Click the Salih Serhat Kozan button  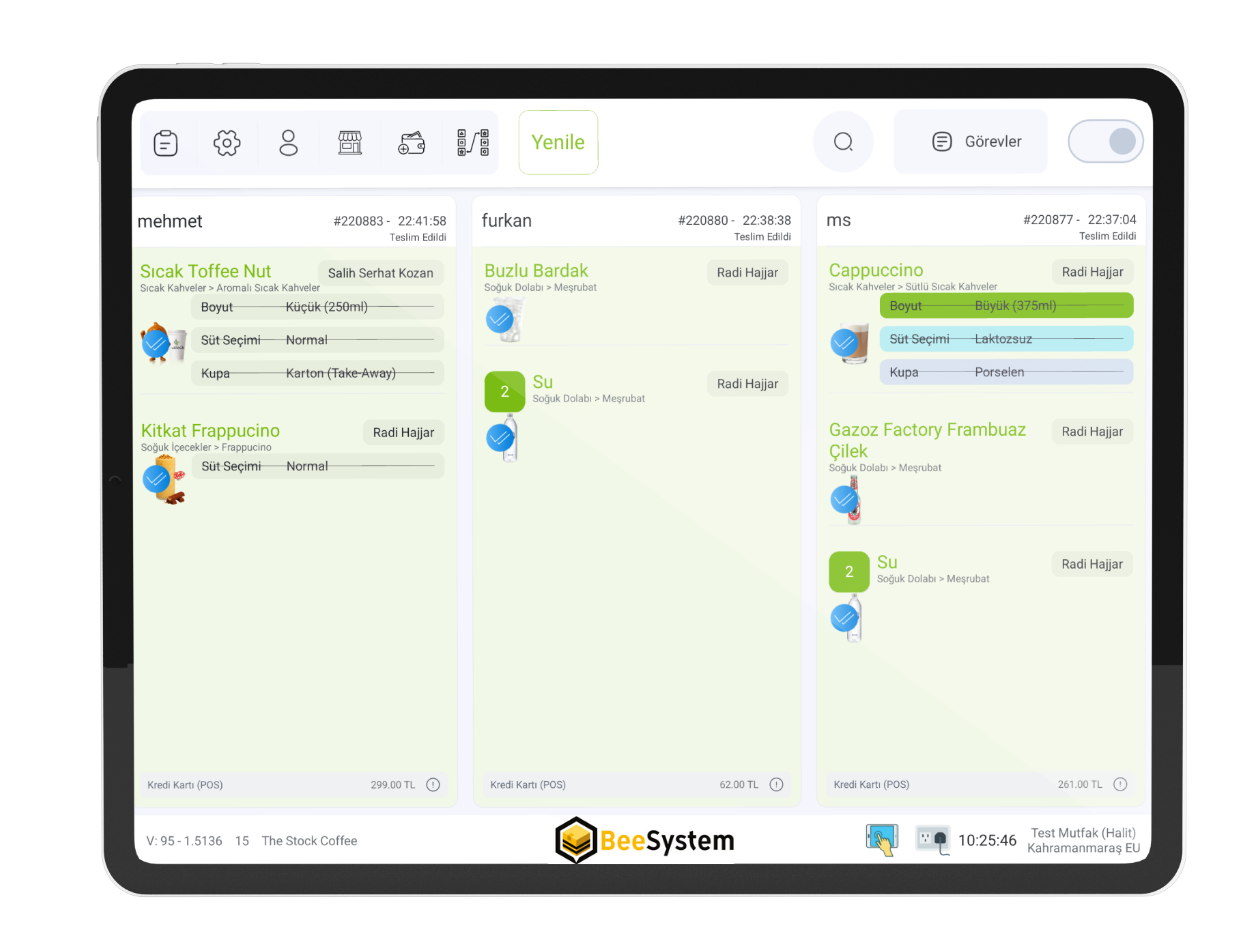coord(380,273)
